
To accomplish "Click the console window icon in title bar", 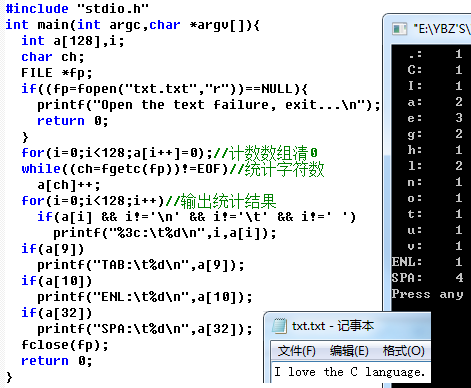I will [x=399, y=29].
